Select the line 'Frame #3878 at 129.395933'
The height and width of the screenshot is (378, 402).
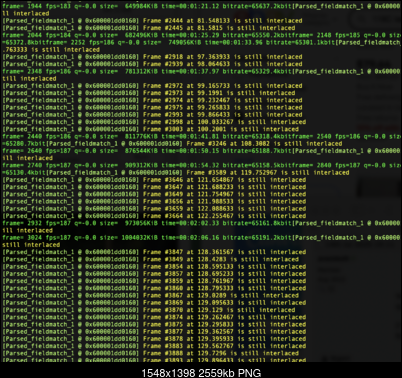[154, 339]
